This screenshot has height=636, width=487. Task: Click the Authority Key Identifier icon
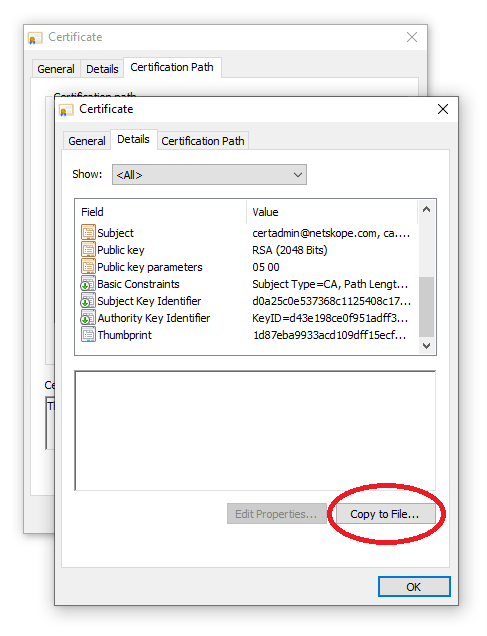[88, 318]
